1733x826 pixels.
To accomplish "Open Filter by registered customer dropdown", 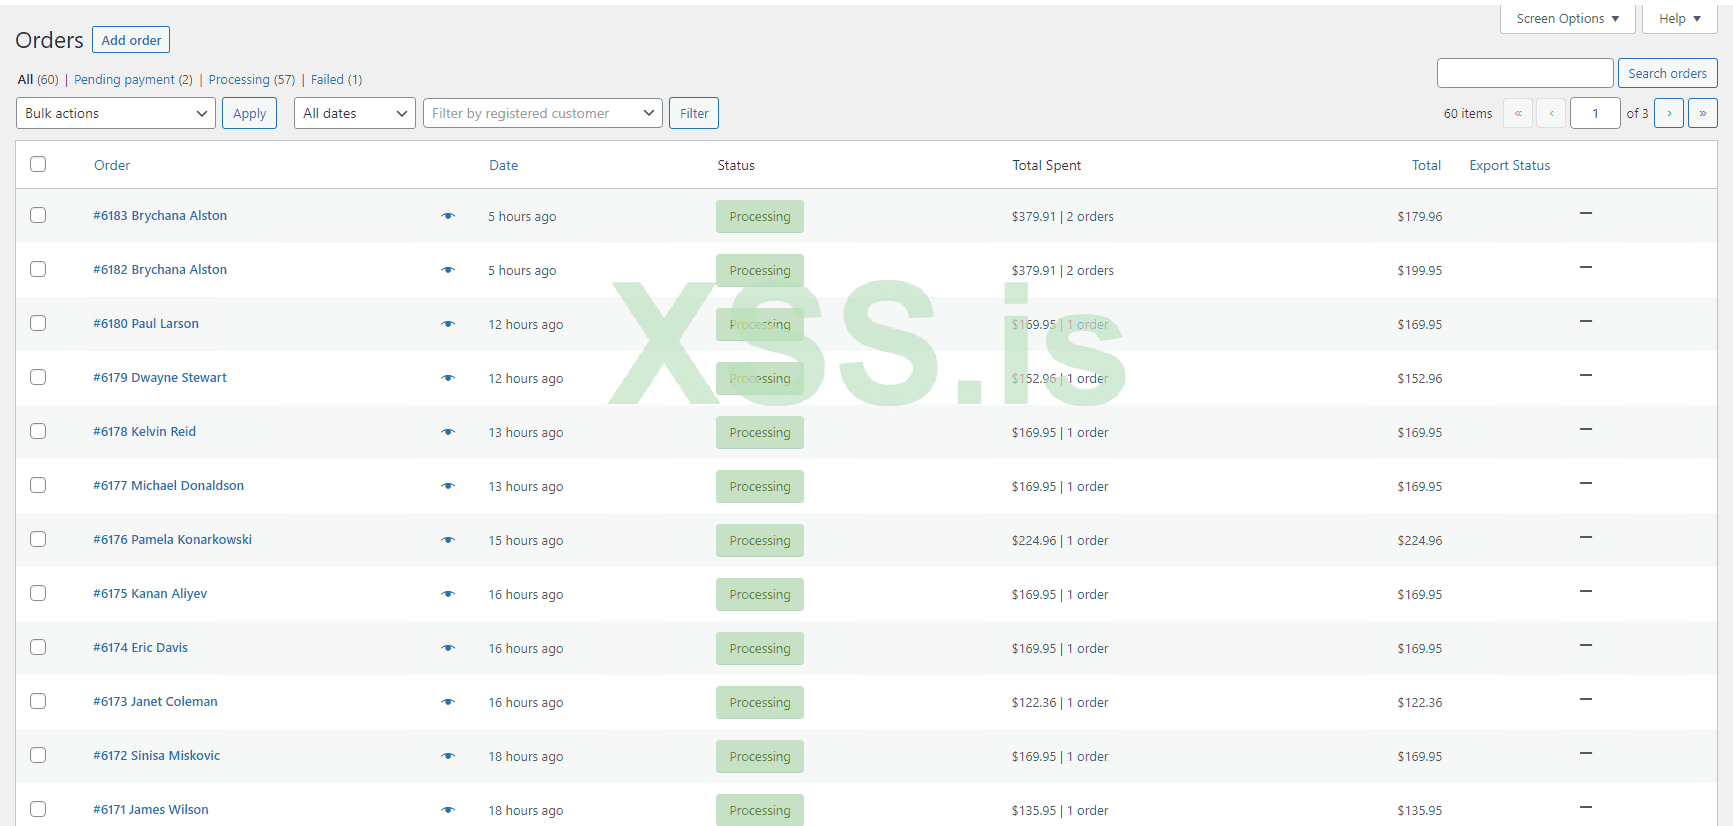I will [x=543, y=113].
